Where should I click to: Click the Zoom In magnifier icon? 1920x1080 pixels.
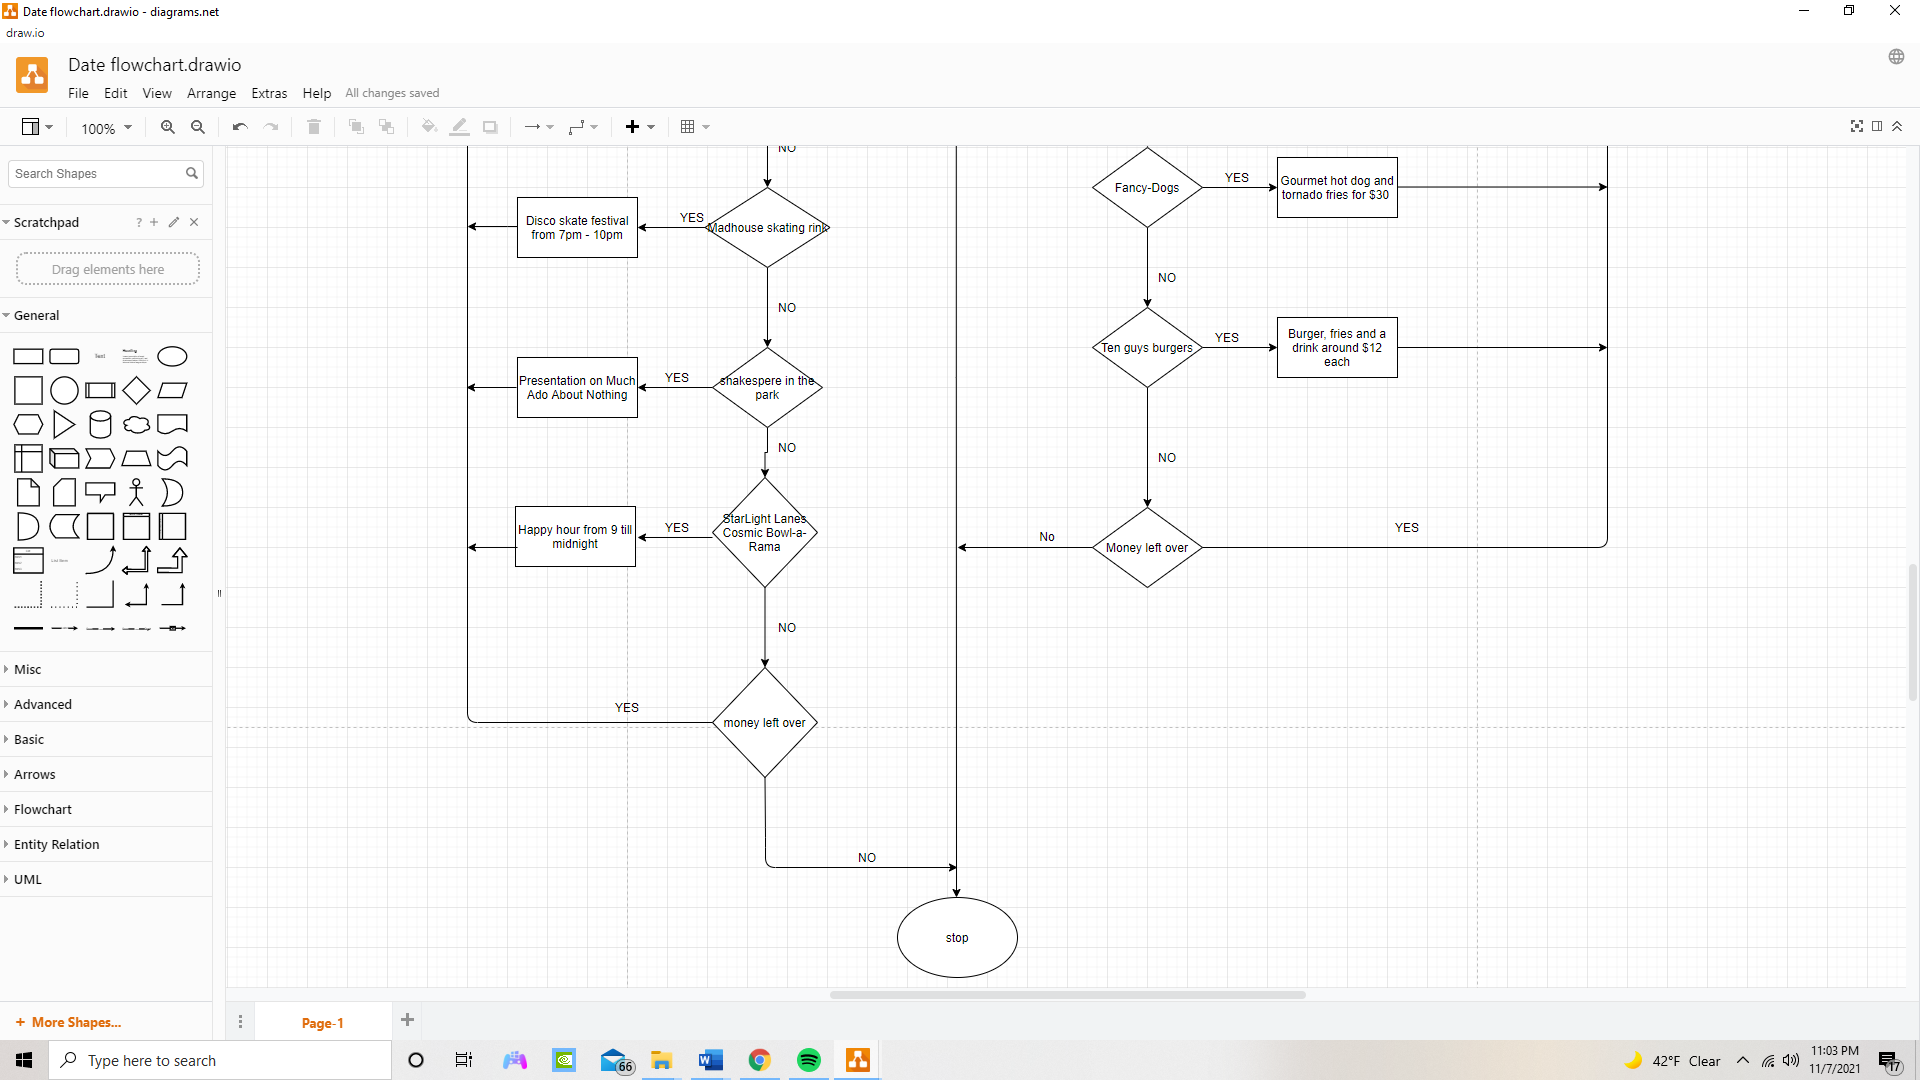pos(168,127)
